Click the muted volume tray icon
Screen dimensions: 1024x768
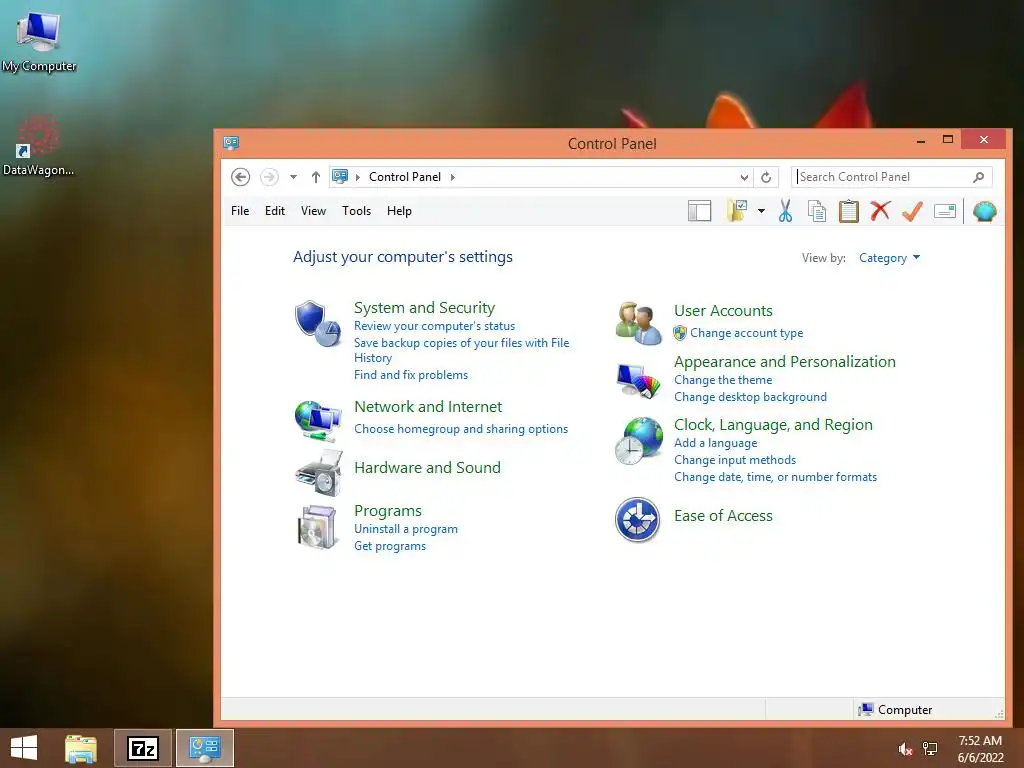tap(905, 749)
